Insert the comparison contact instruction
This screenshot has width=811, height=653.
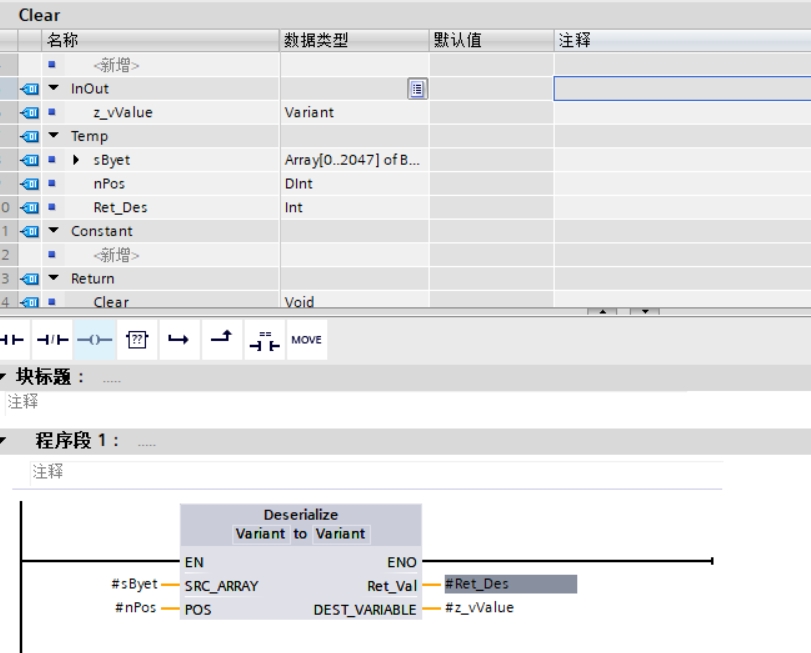coord(264,340)
